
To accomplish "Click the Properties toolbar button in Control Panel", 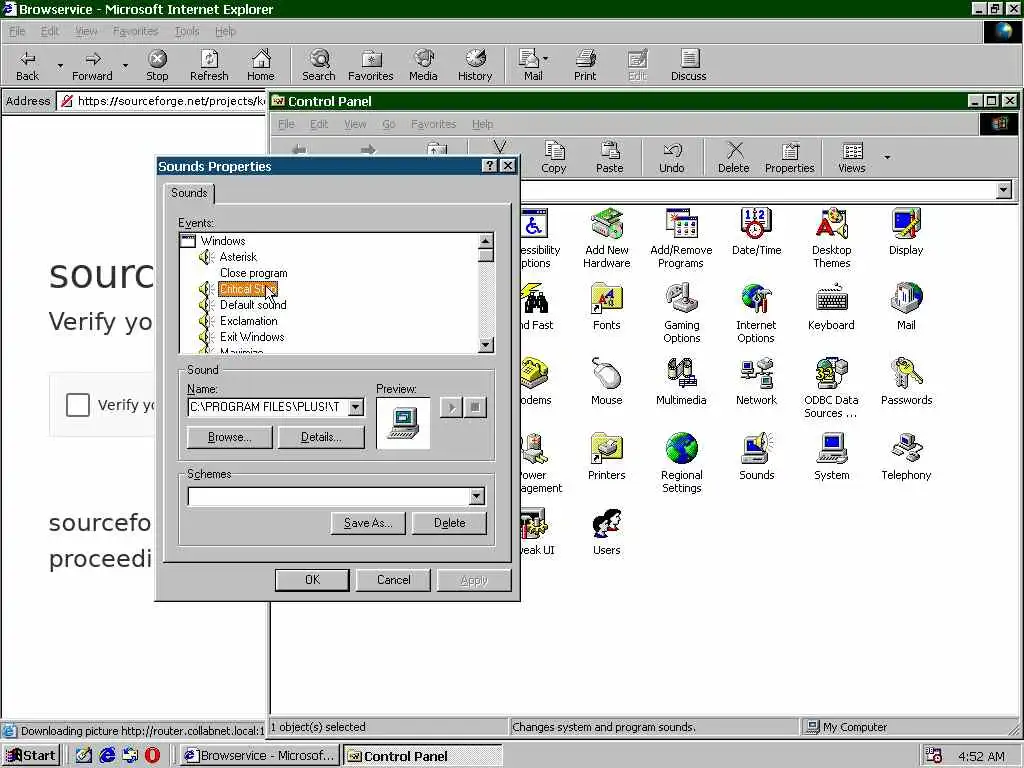I will pyautogui.click(x=790, y=157).
